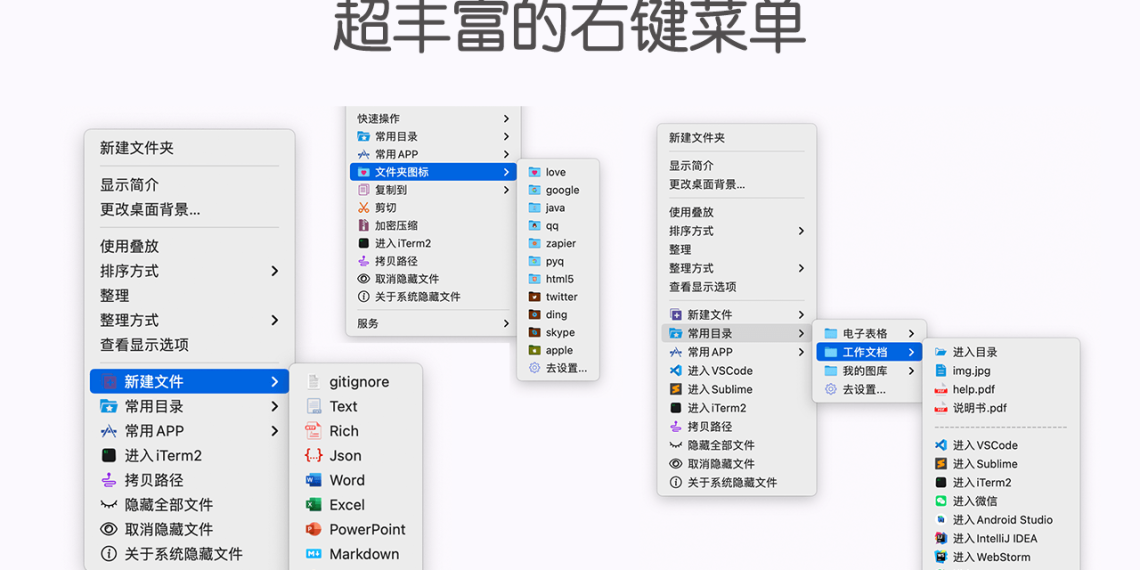1140x570 pixels.
Task: Choose gitignore from the new file submenu
Action: [358, 382]
